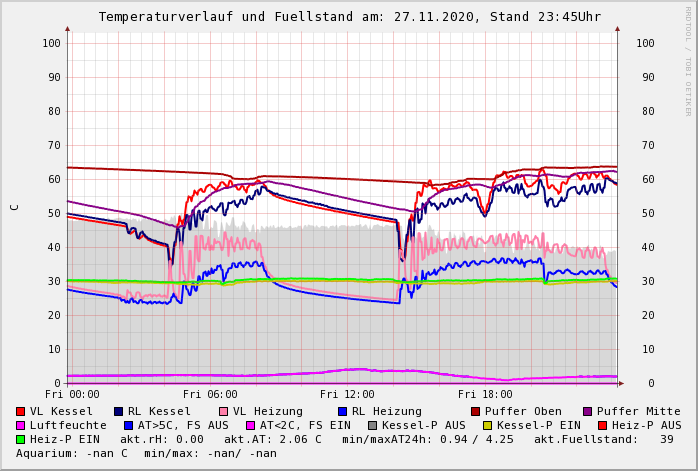Click the magenta Luftfeuchte legend swatch

(x=21, y=425)
